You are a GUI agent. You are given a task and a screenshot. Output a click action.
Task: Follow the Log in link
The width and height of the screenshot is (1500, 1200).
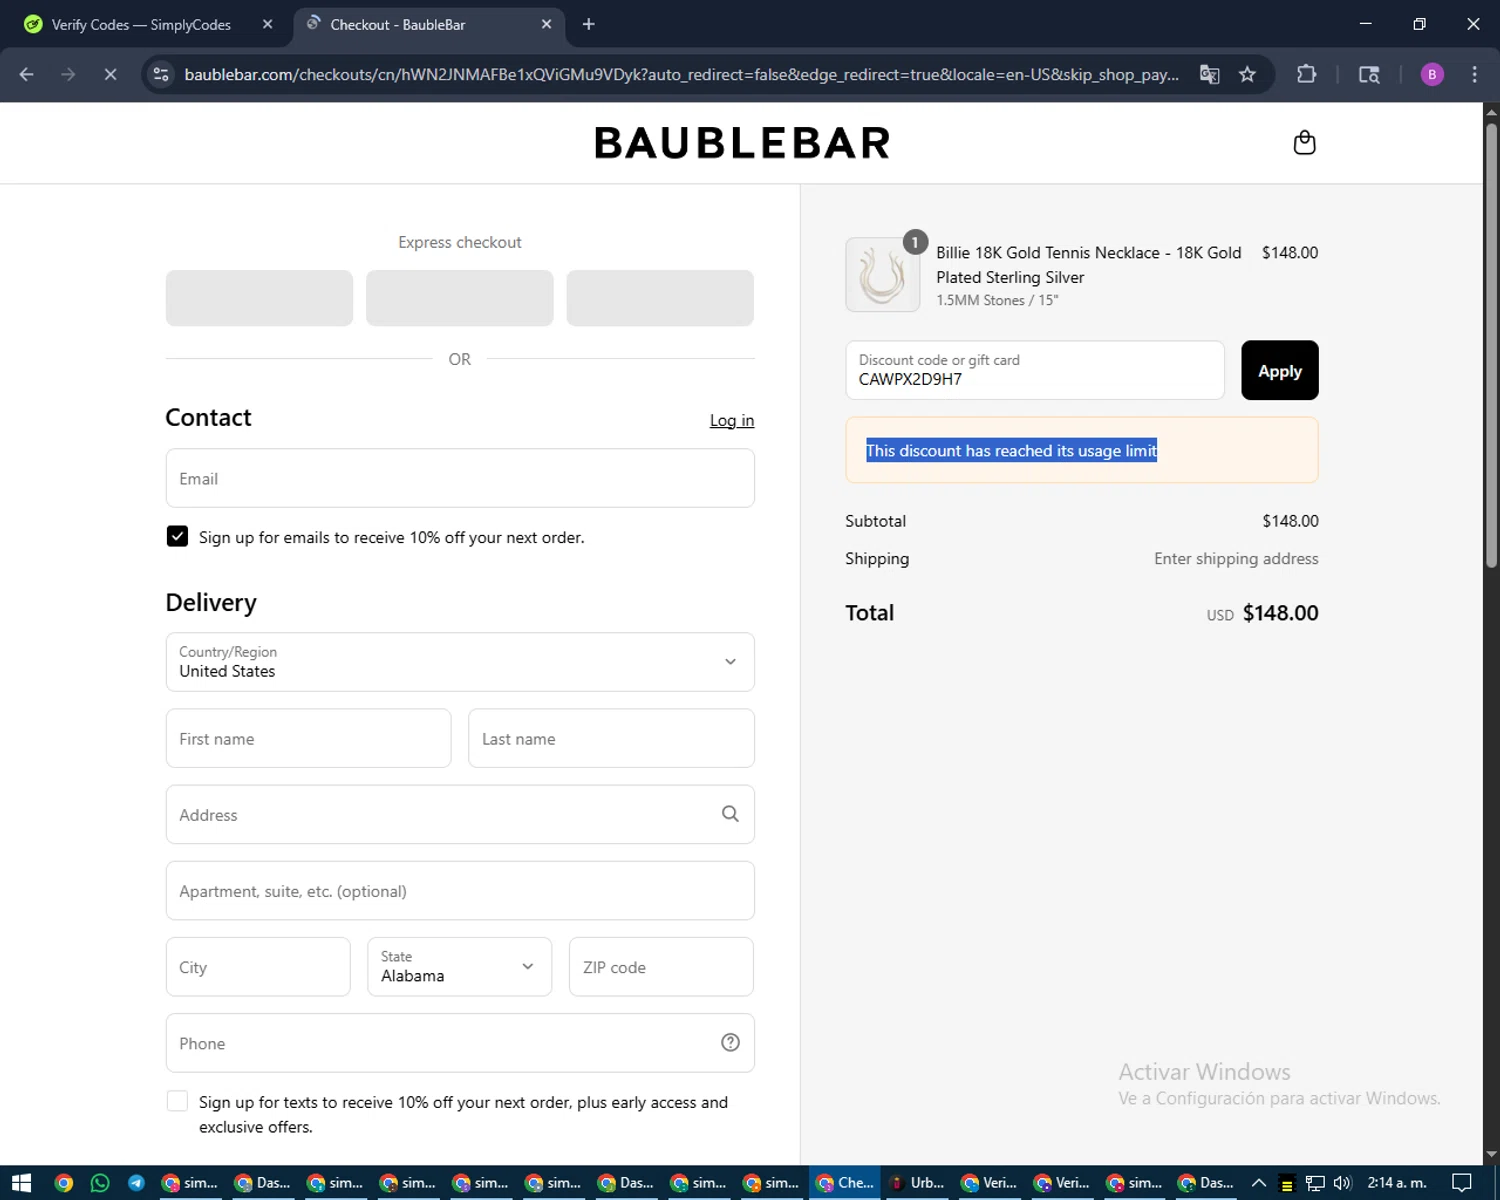pos(732,420)
